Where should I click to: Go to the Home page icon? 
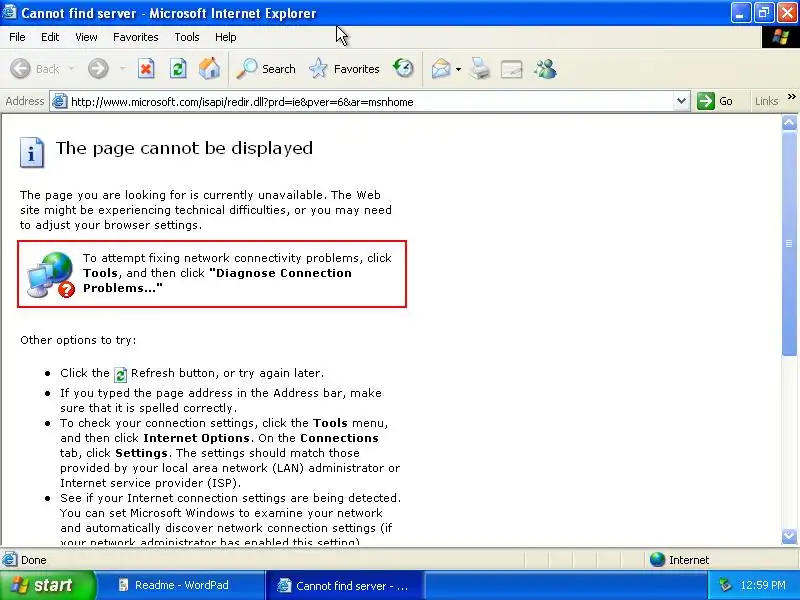tap(209, 68)
